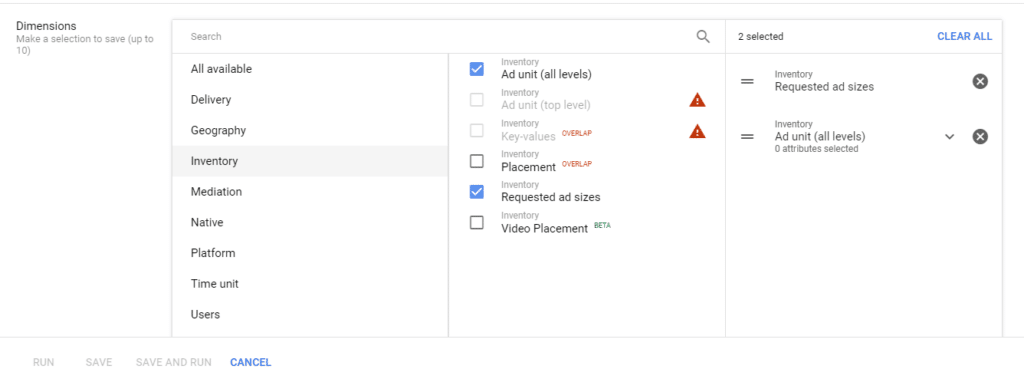The width and height of the screenshot is (1024, 379).
Task: Uncheck the Requested ad sizes checkbox
Action: (477, 191)
